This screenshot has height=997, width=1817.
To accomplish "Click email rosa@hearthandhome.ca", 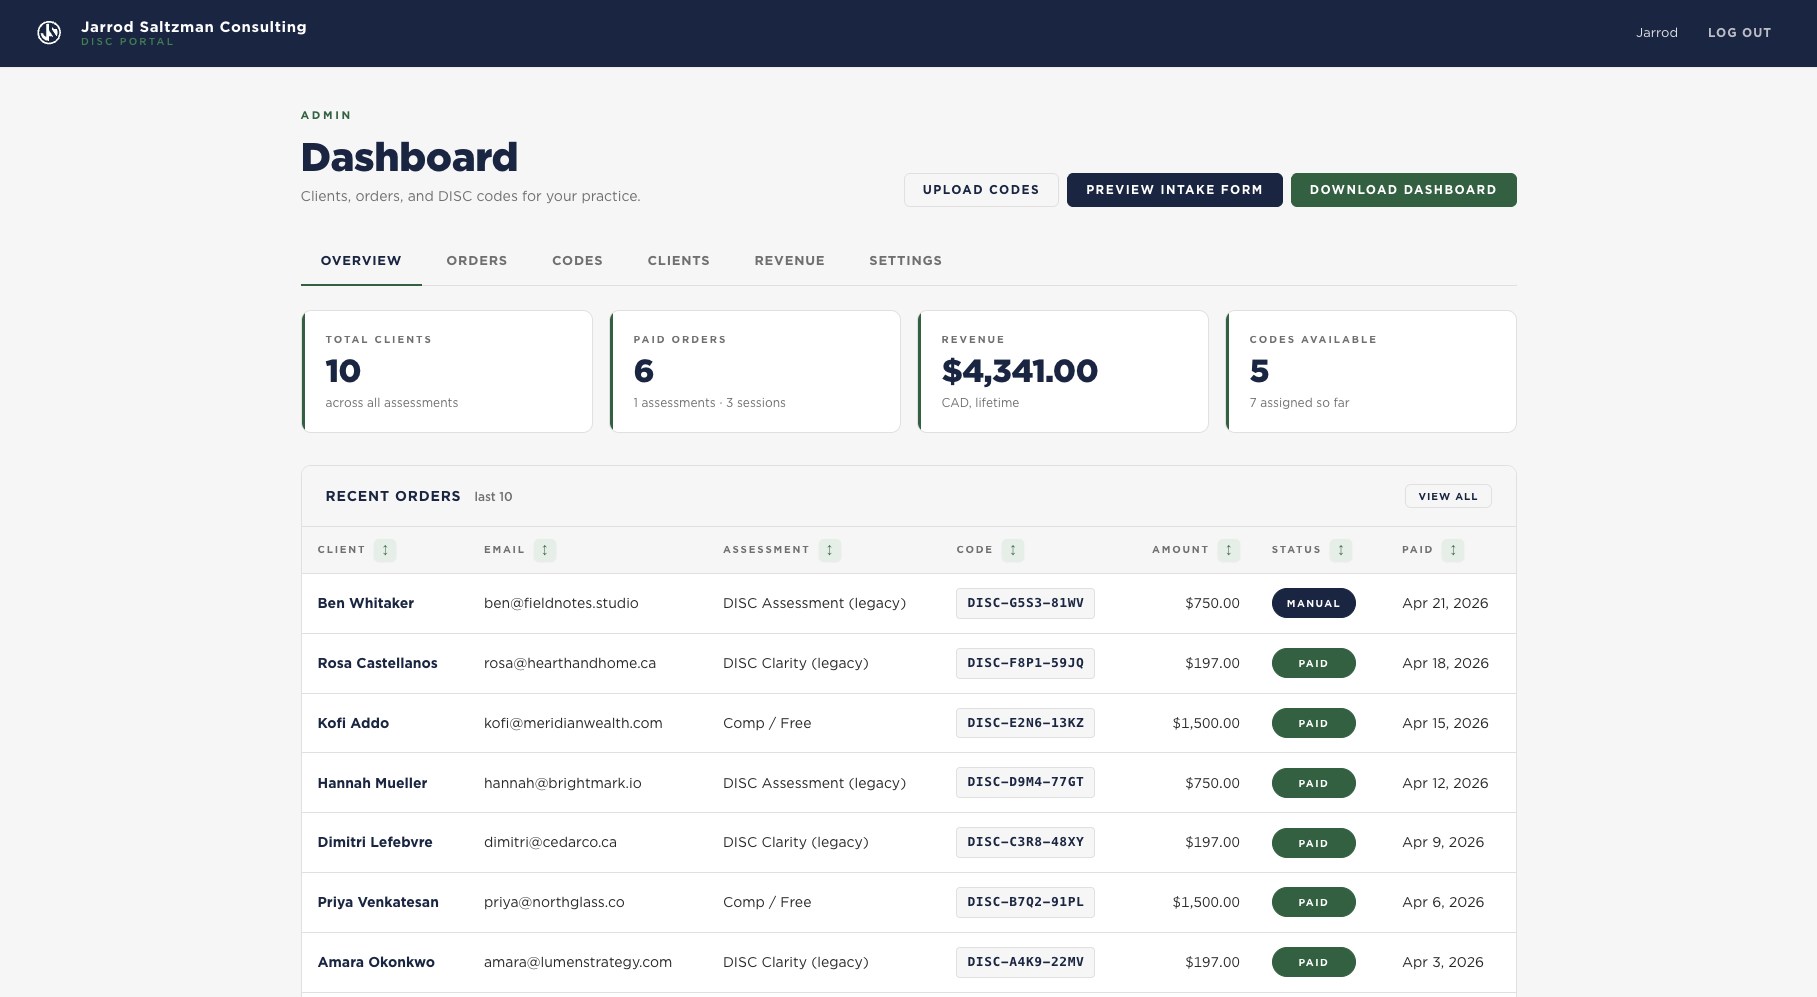I will [x=570, y=663].
